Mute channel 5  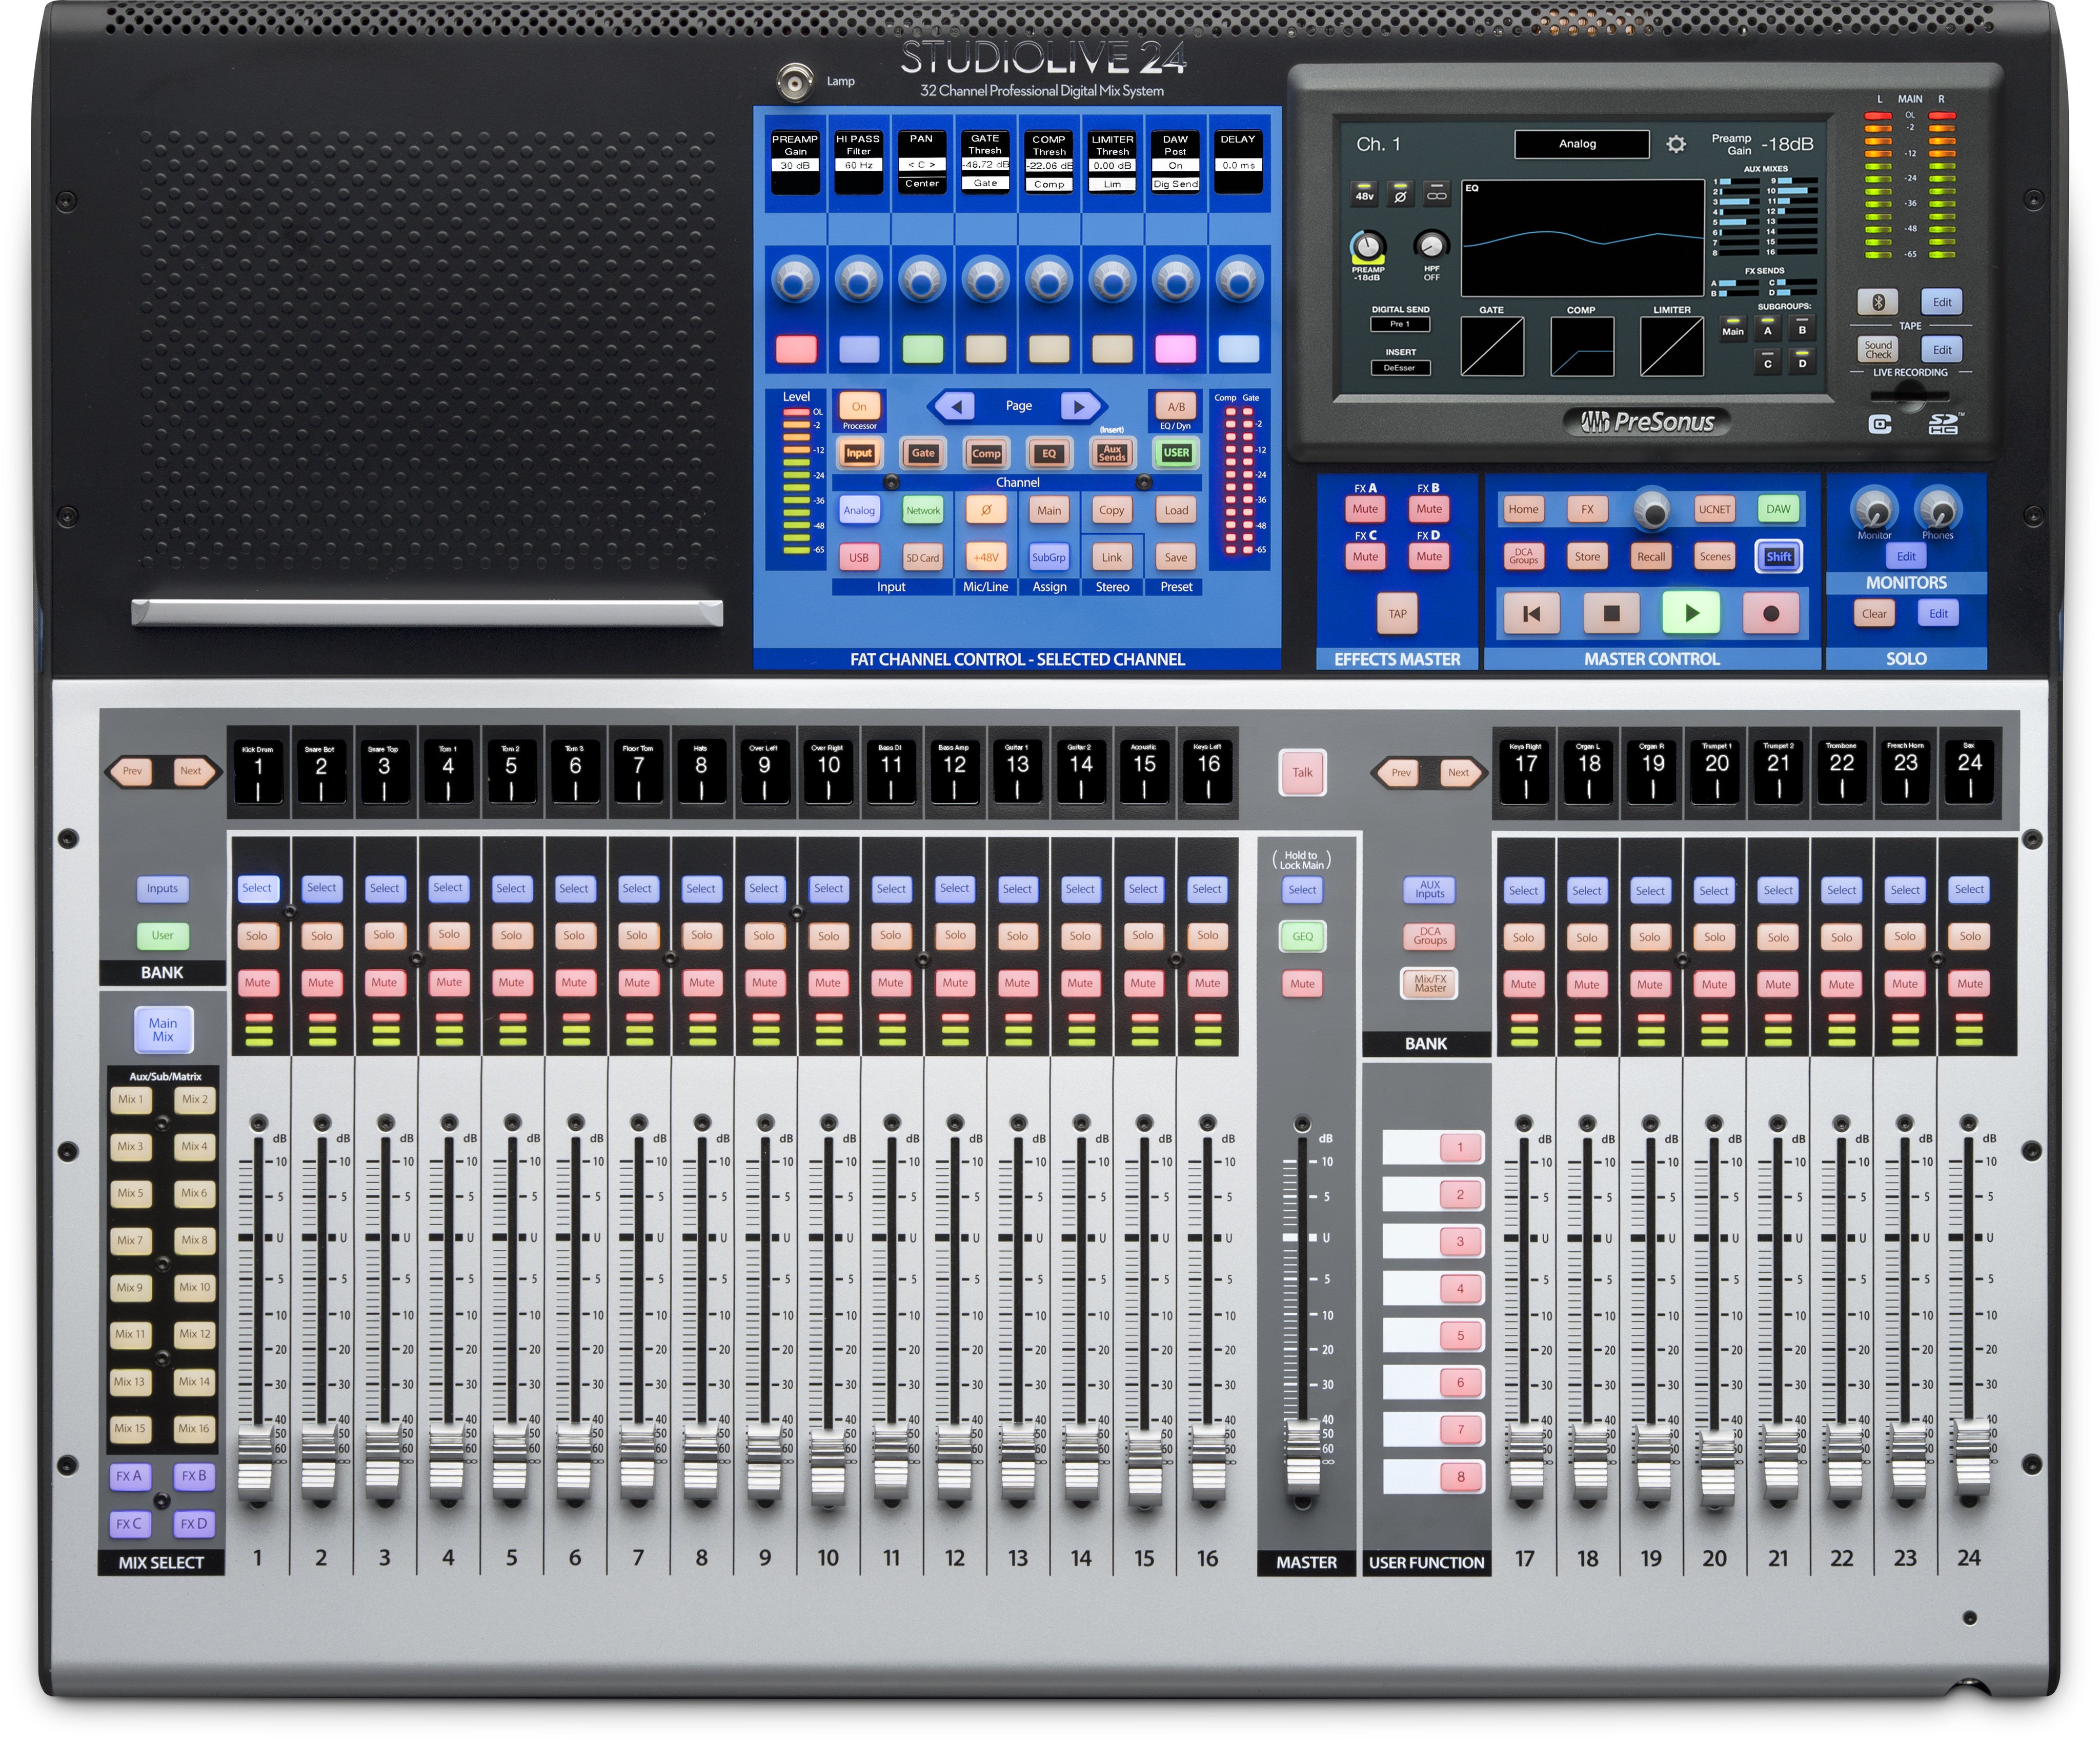point(511,983)
